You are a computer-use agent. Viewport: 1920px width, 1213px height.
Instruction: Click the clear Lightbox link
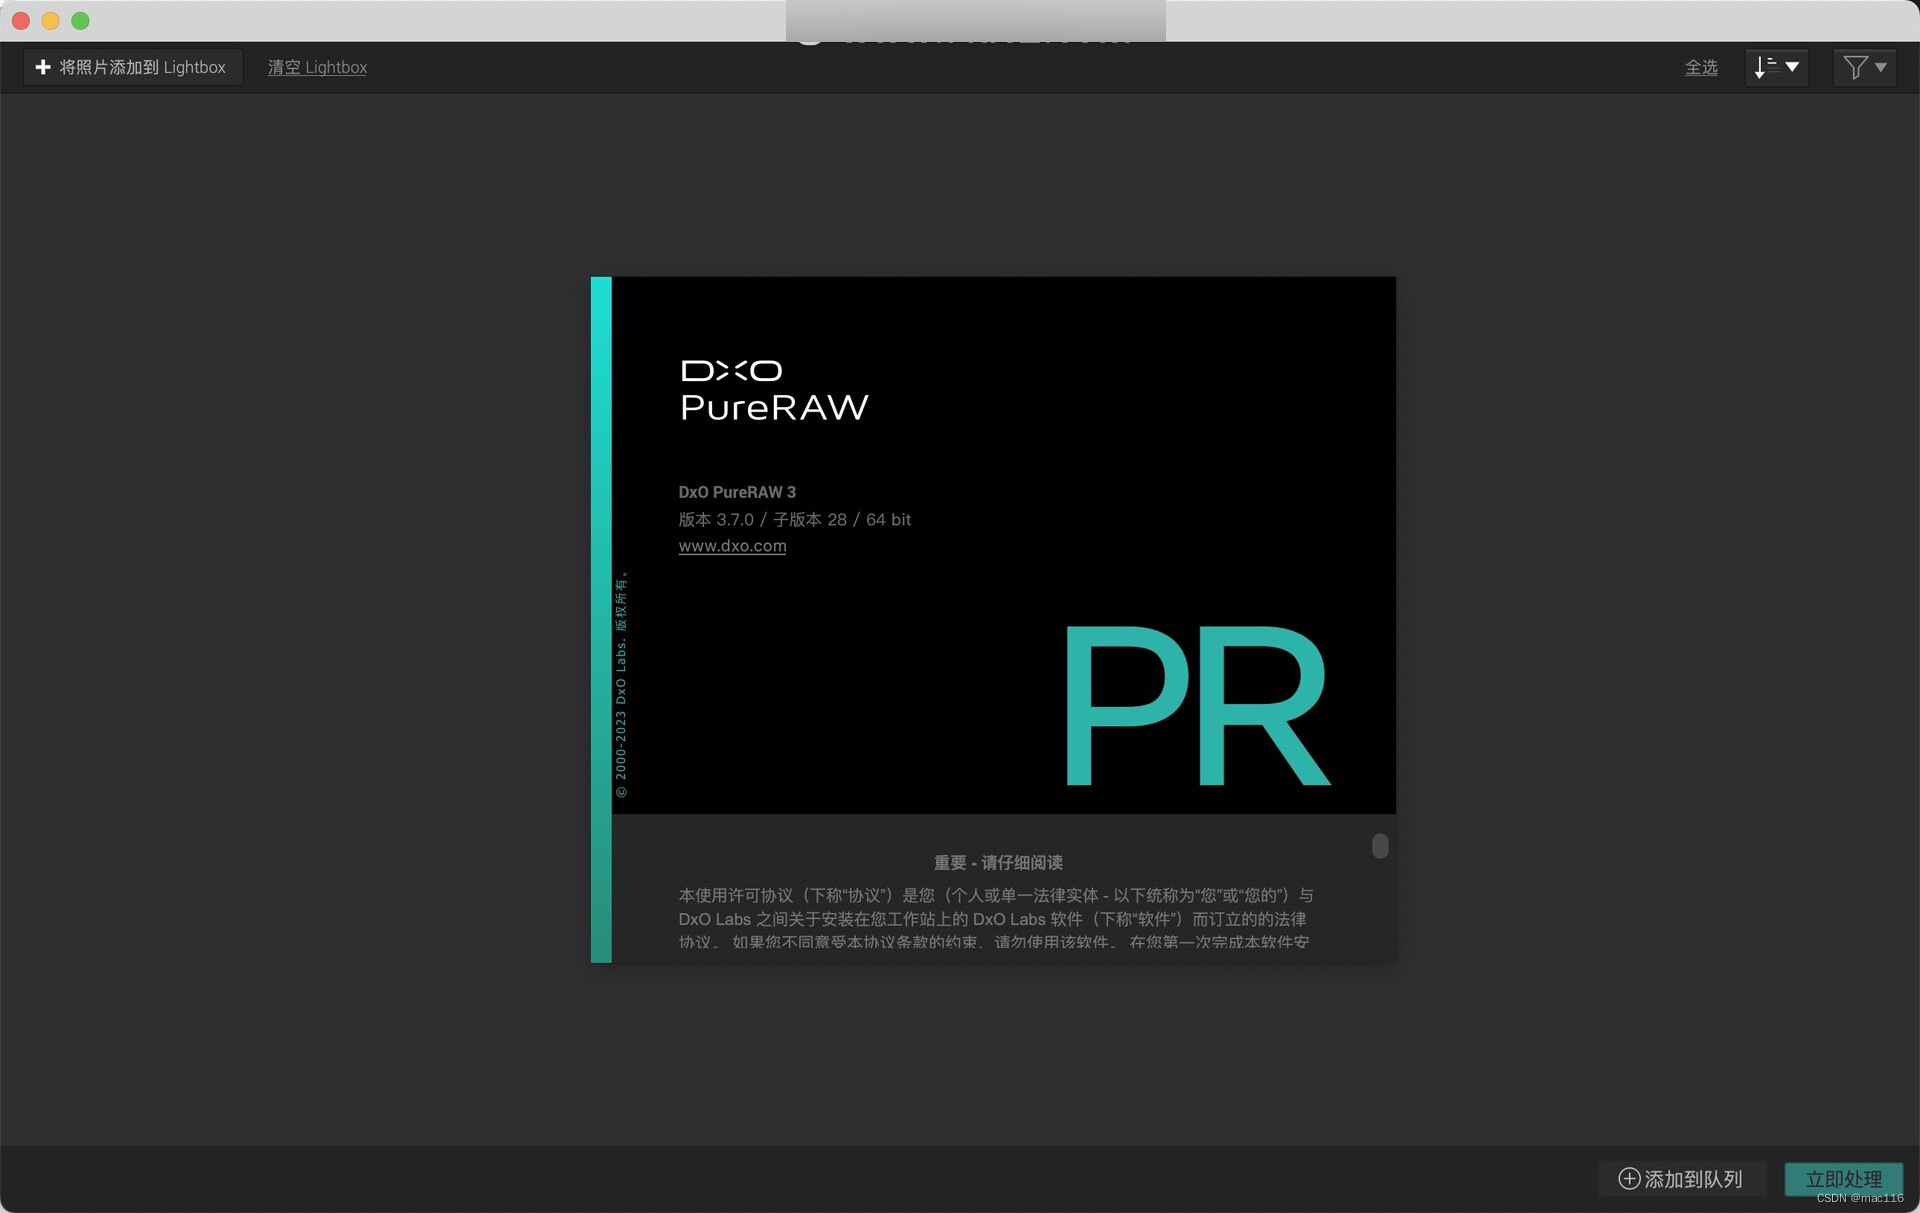click(x=317, y=67)
